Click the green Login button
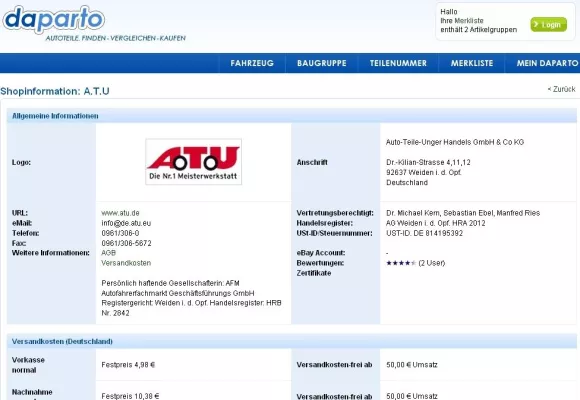 [549, 25]
